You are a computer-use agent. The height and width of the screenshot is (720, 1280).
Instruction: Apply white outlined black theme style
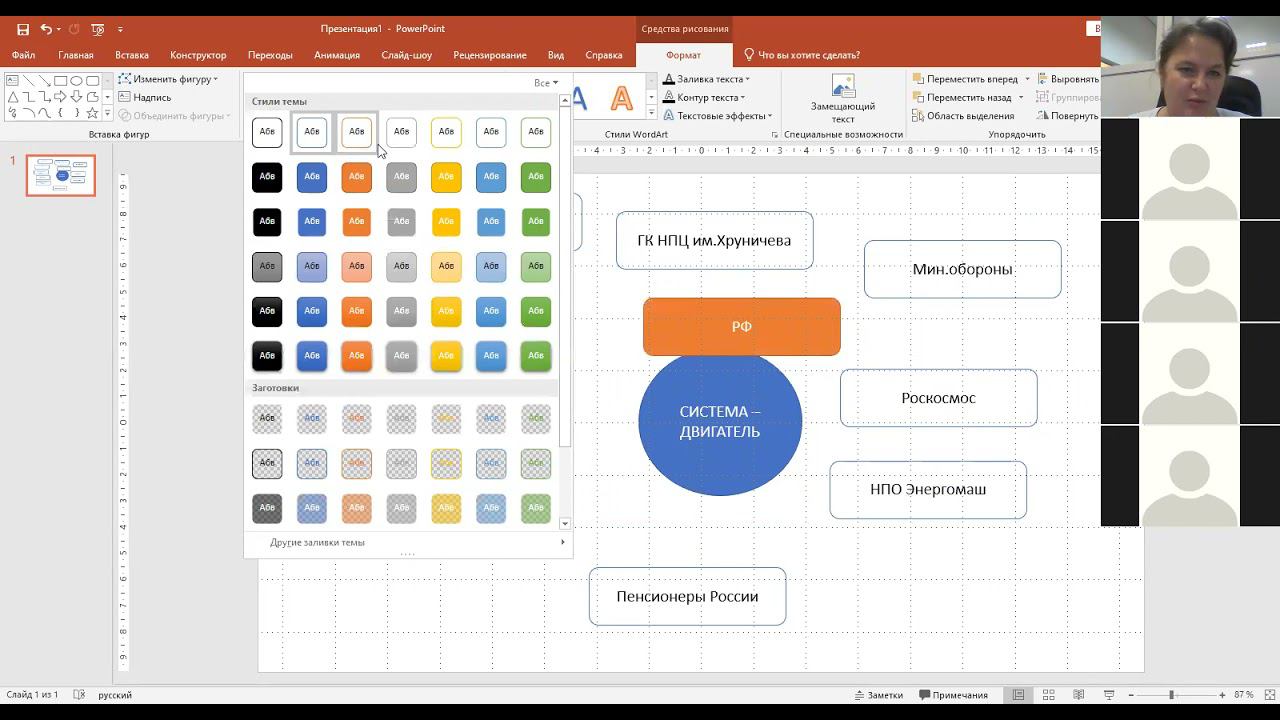click(267, 132)
